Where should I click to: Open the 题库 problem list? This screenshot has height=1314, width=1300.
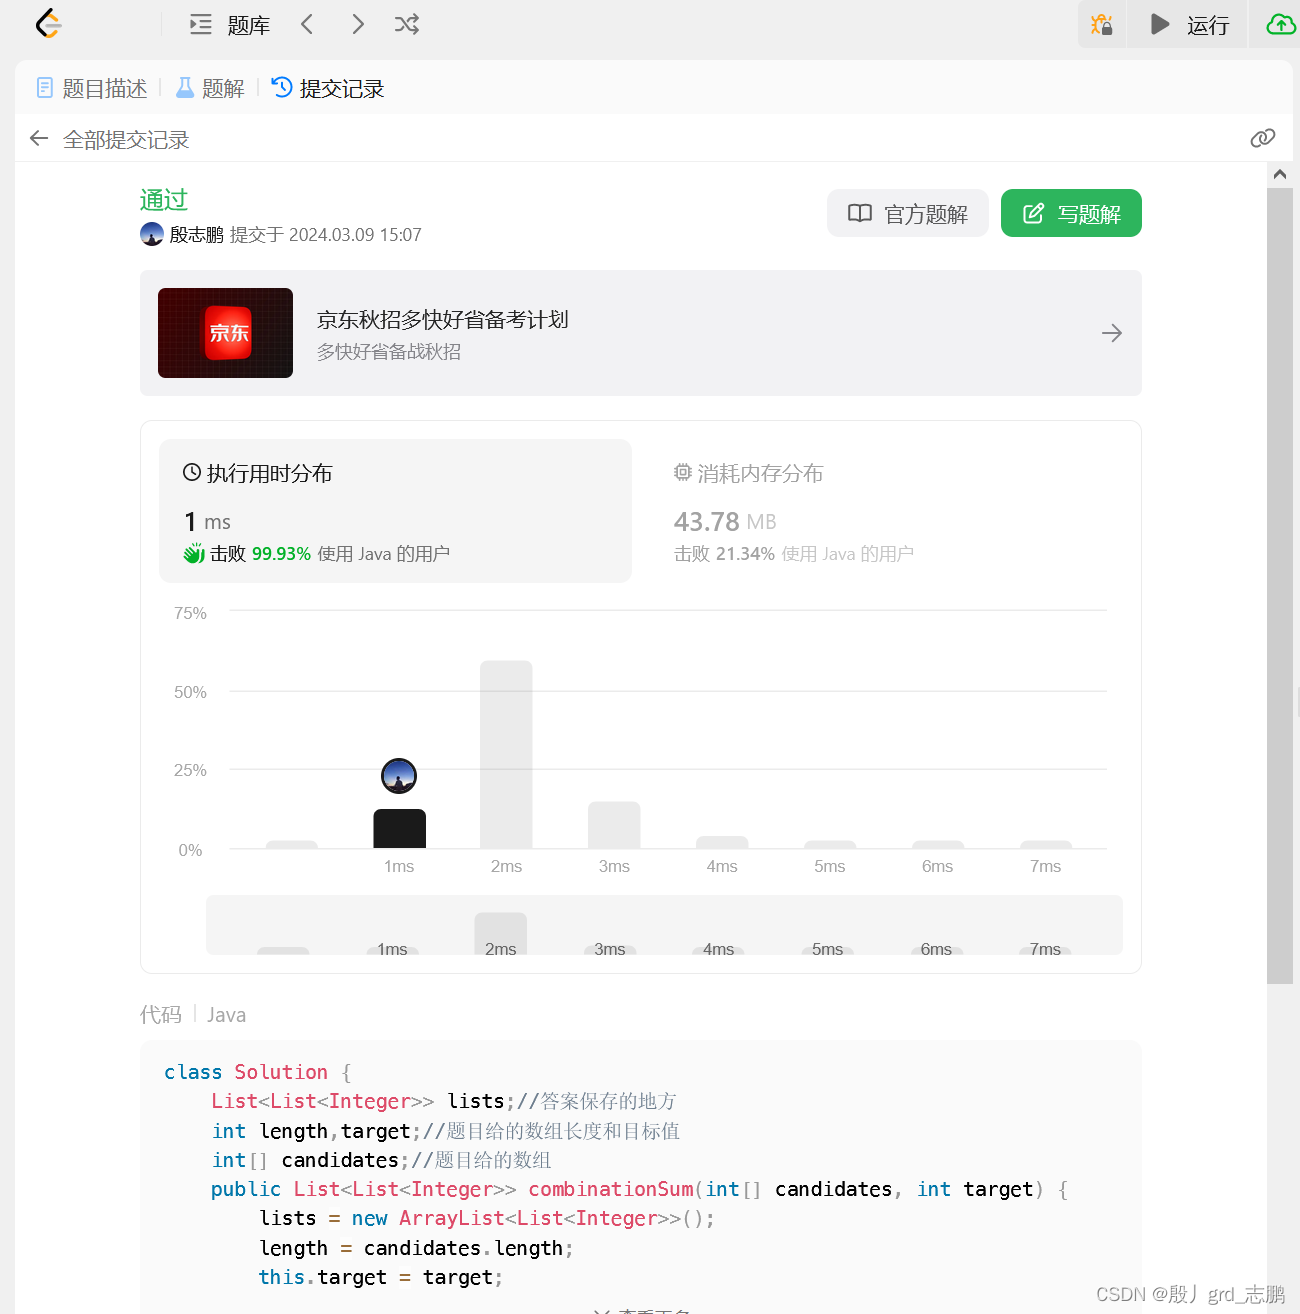tap(230, 25)
